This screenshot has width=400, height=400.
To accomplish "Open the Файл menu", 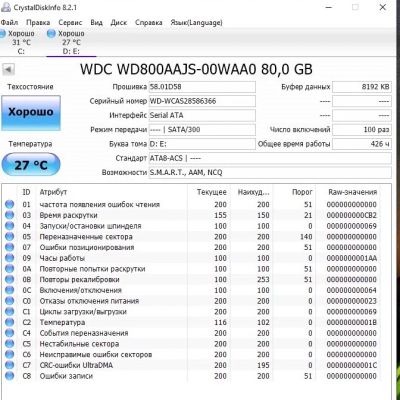I will pos(9,23).
